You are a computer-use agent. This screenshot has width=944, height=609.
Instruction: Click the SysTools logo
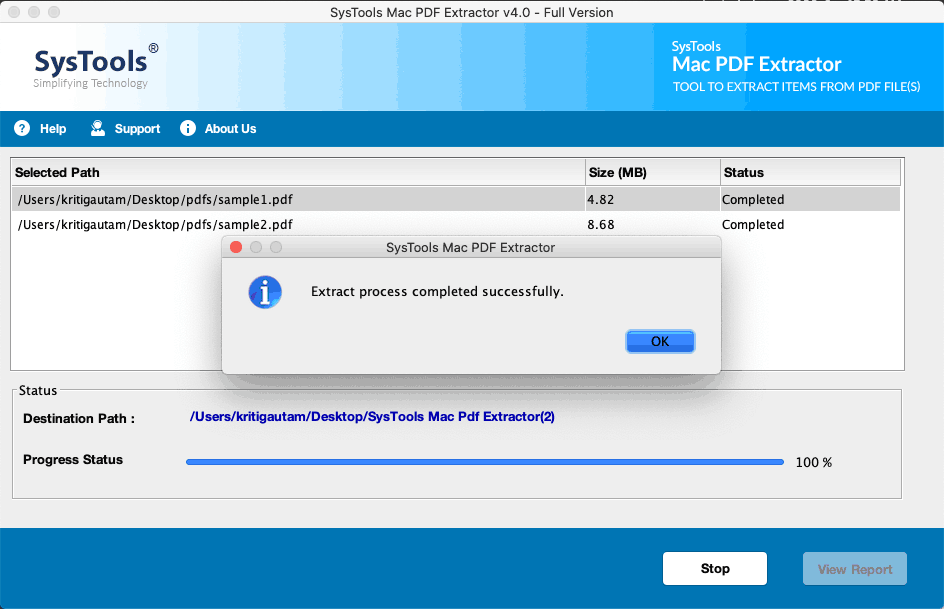click(x=96, y=66)
